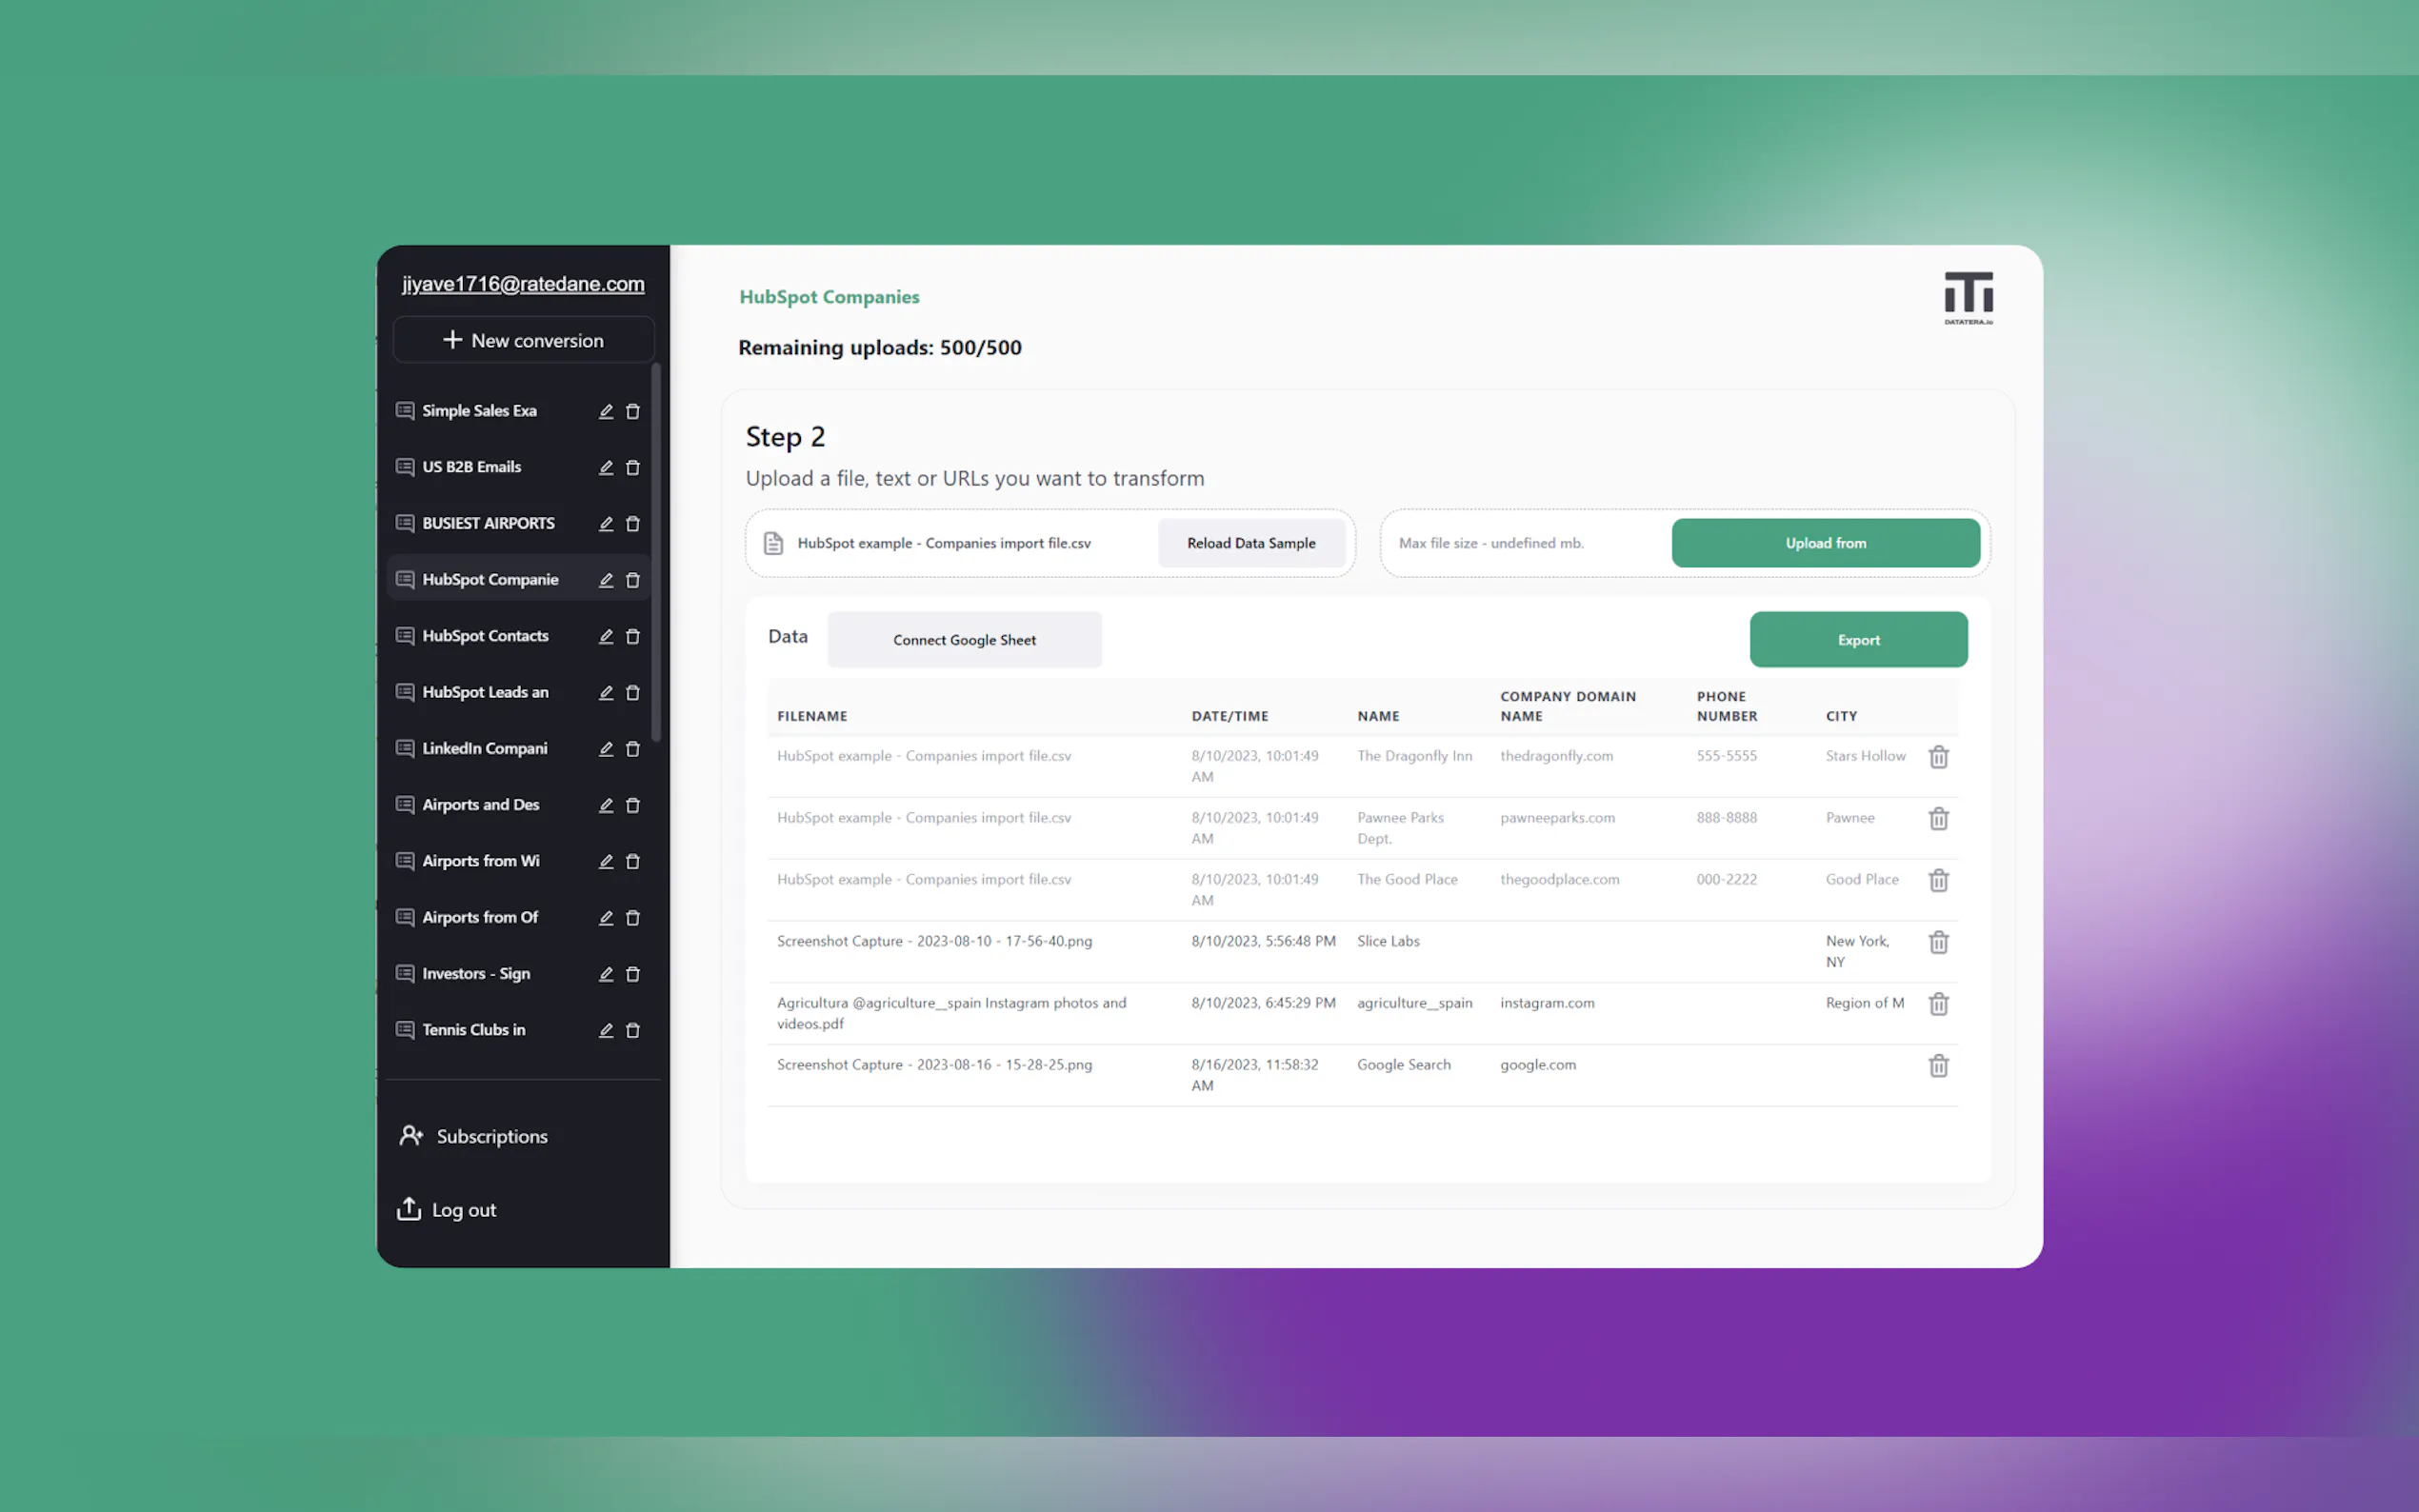Click the sidebar conversions list scrollbar

(656, 553)
